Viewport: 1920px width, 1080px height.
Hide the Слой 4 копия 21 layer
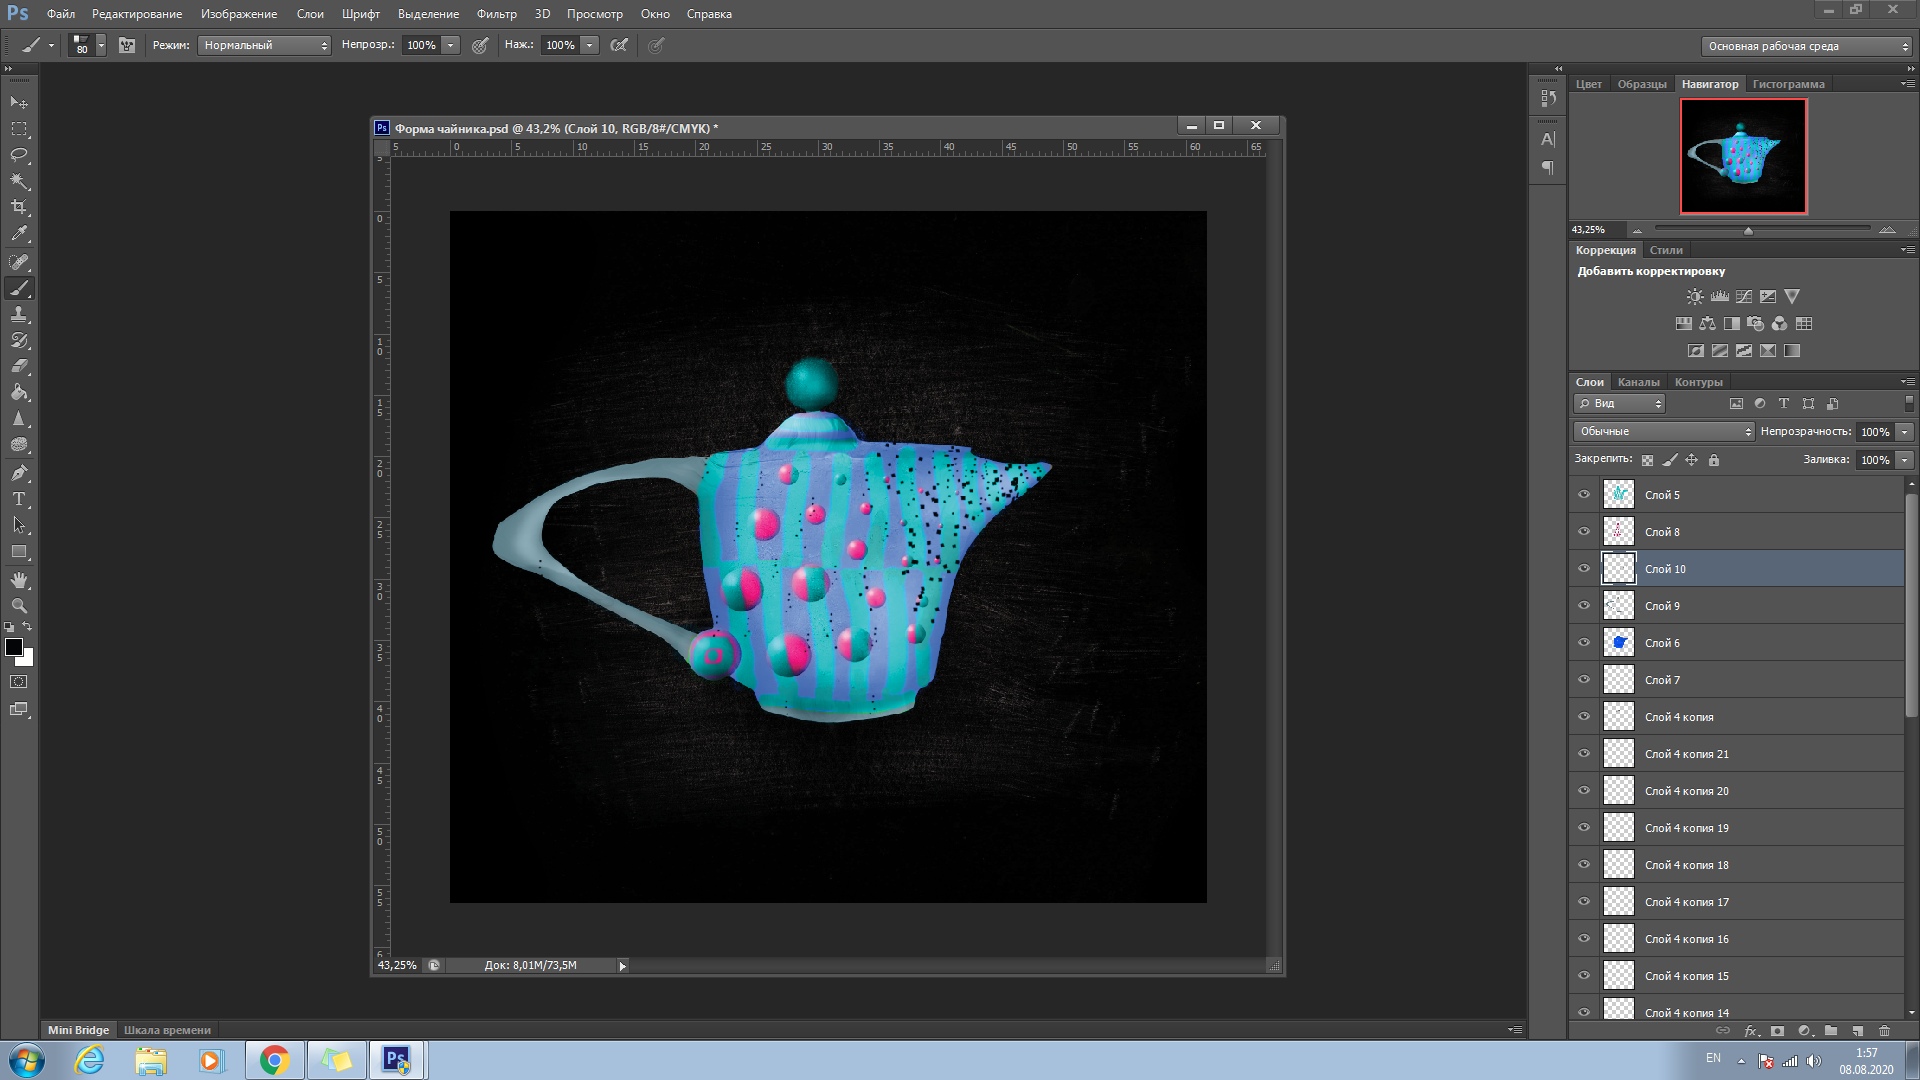click(1584, 754)
